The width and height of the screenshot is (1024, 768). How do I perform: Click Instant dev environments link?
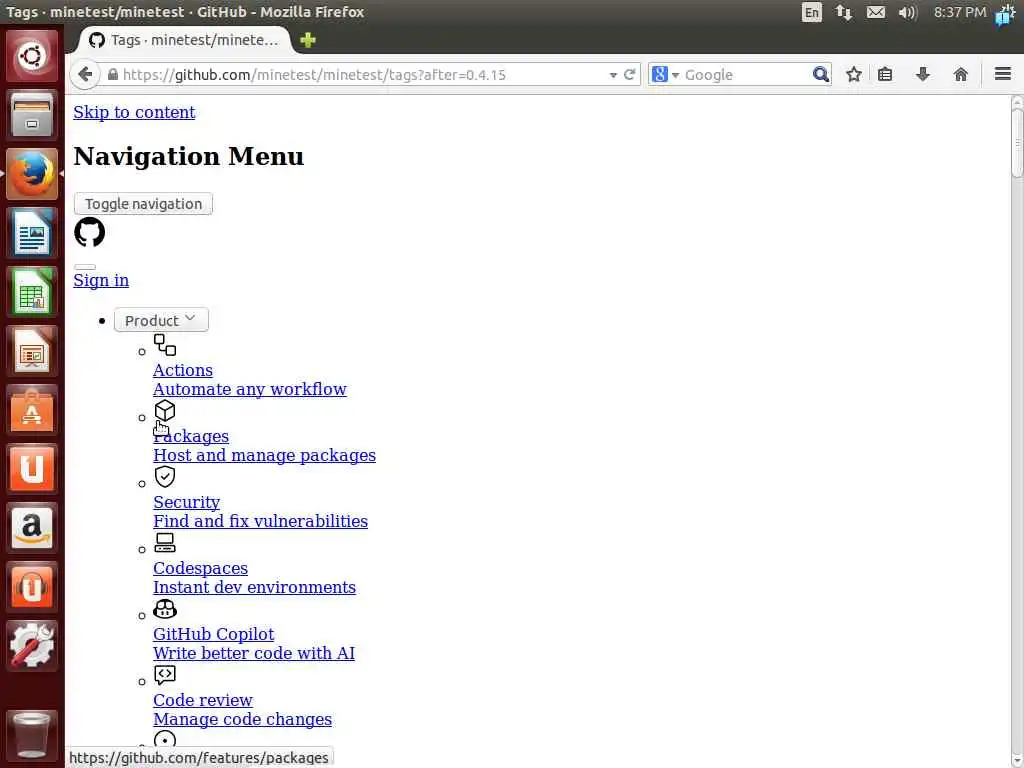click(x=254, y=587)
